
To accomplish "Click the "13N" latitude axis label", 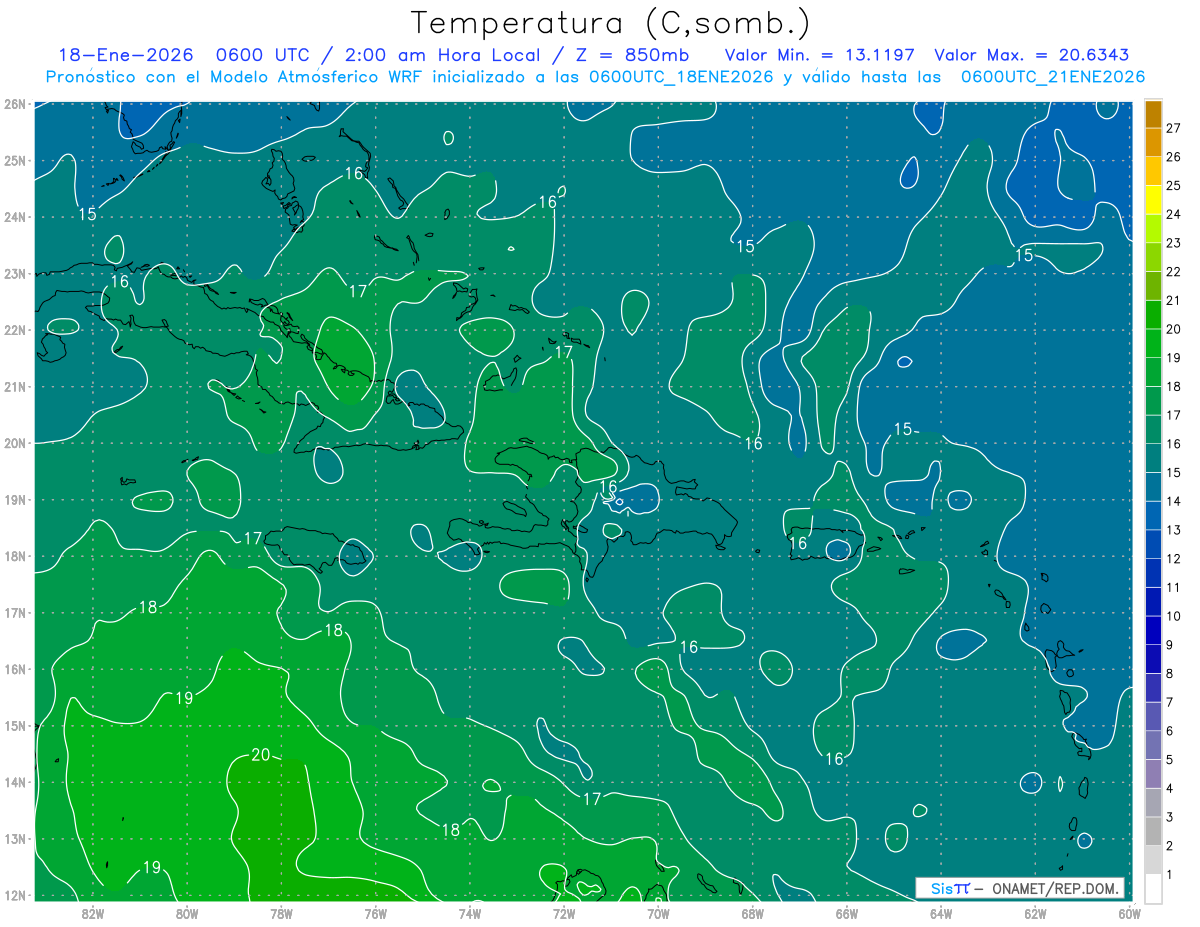I will point(15,838).
